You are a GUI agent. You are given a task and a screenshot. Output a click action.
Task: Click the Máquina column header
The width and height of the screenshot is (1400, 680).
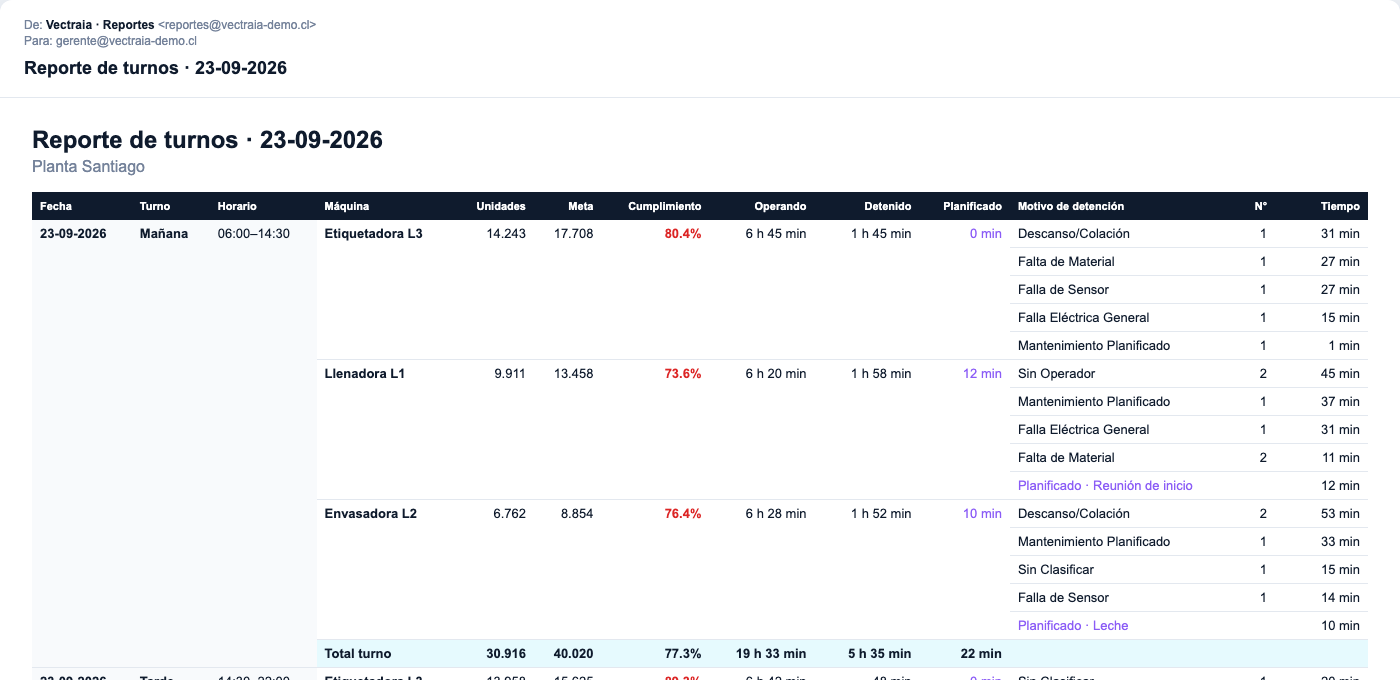click(x=347, y=206)
